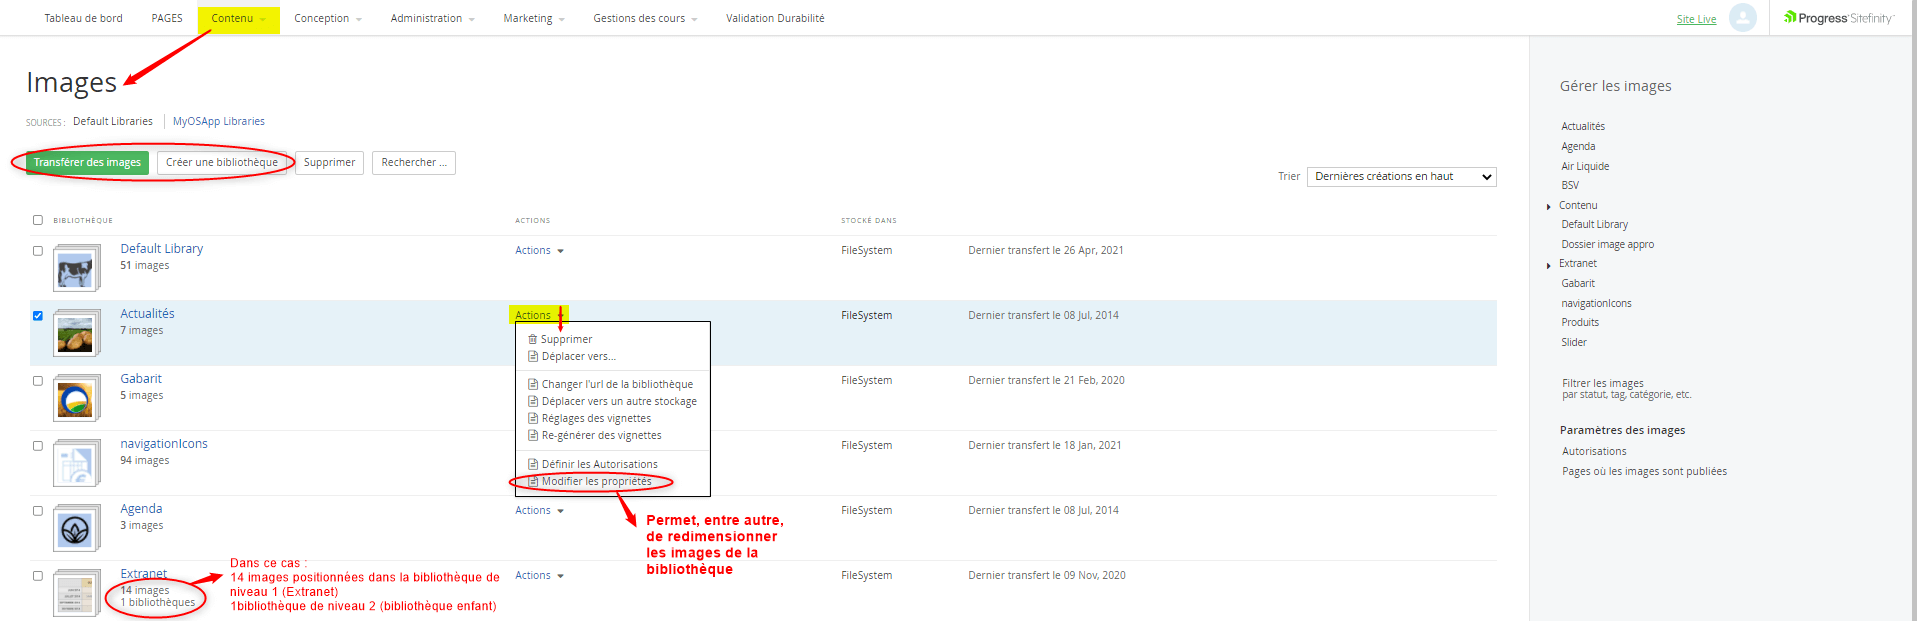Viewport: 1917px width, 621px height.
Task: Open the Agenda library thumbnail icon
Action: click(76, 530)
